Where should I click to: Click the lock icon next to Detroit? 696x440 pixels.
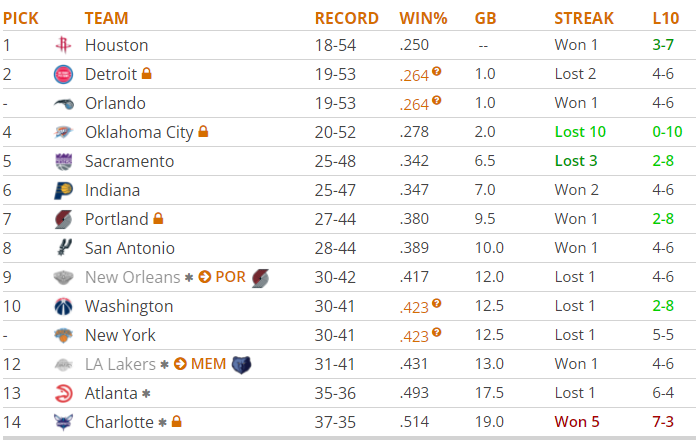[x=146, y=73]
